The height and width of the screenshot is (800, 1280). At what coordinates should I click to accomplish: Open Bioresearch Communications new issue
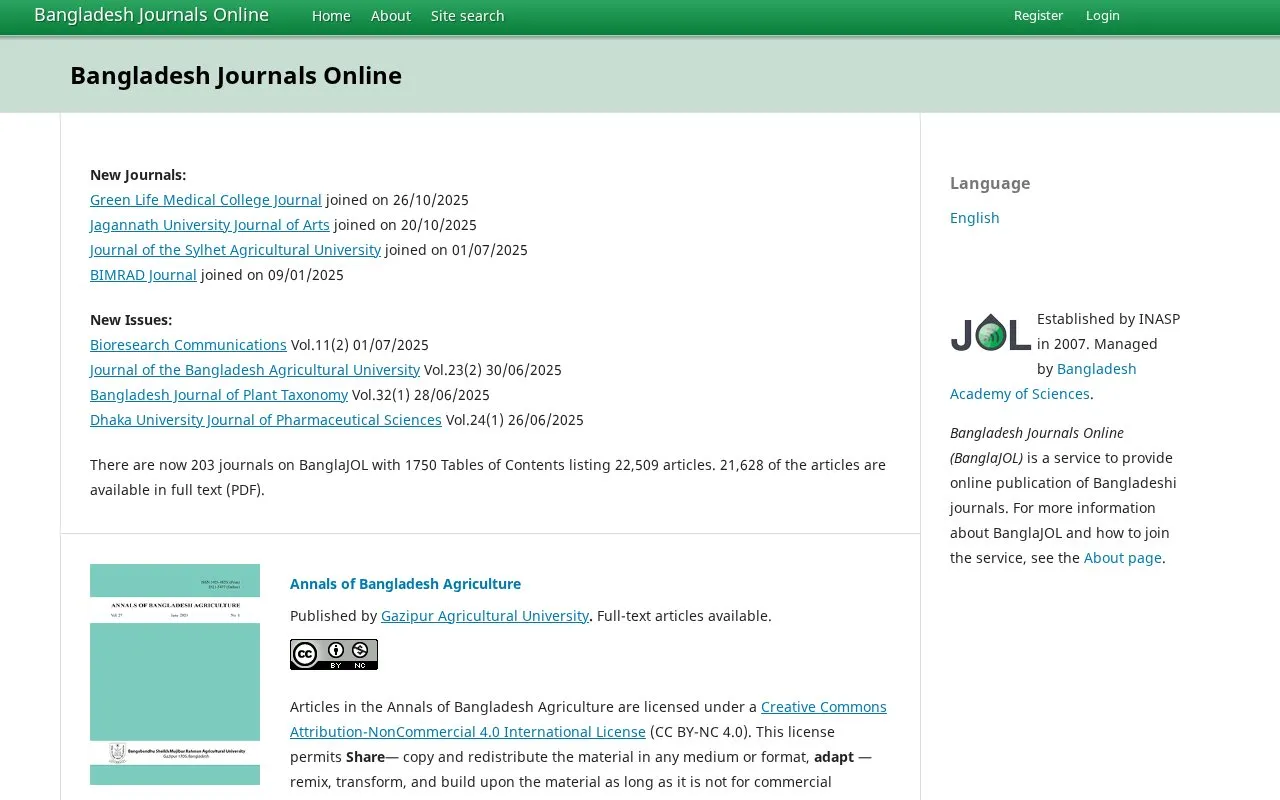point(188,345)
